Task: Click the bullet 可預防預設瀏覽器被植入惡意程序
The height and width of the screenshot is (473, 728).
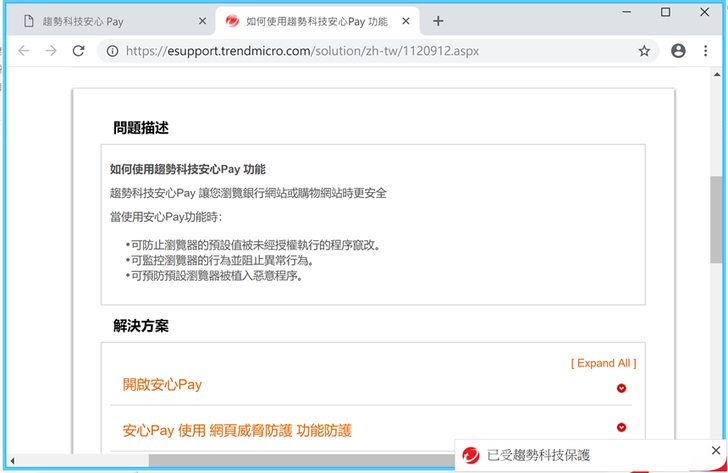Action: coord(216,276)
